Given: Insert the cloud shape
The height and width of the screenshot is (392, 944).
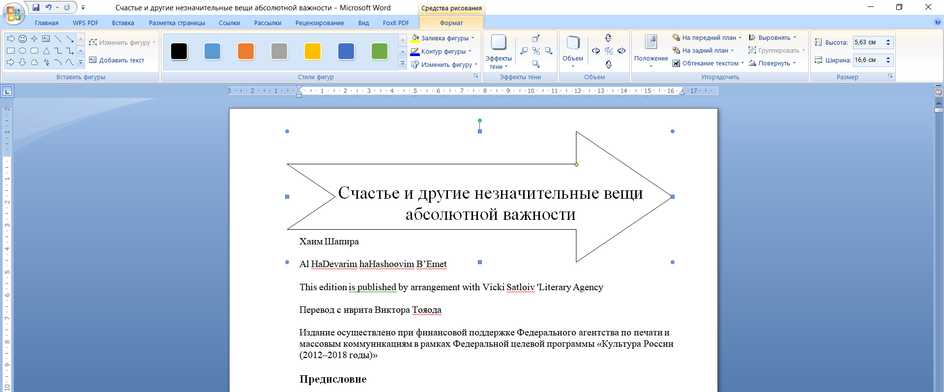Looking at the screenshot, I should click(34, 62).
